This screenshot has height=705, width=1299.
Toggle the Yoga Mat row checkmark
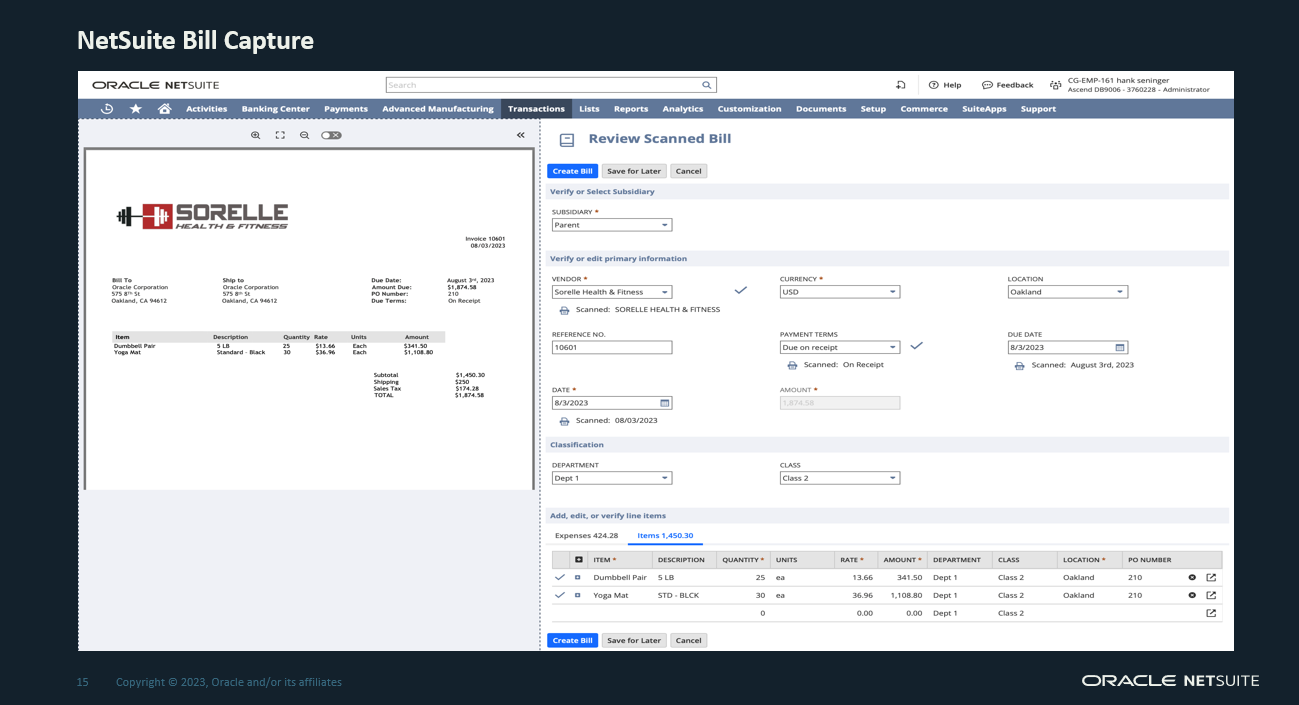coord(559,595)
